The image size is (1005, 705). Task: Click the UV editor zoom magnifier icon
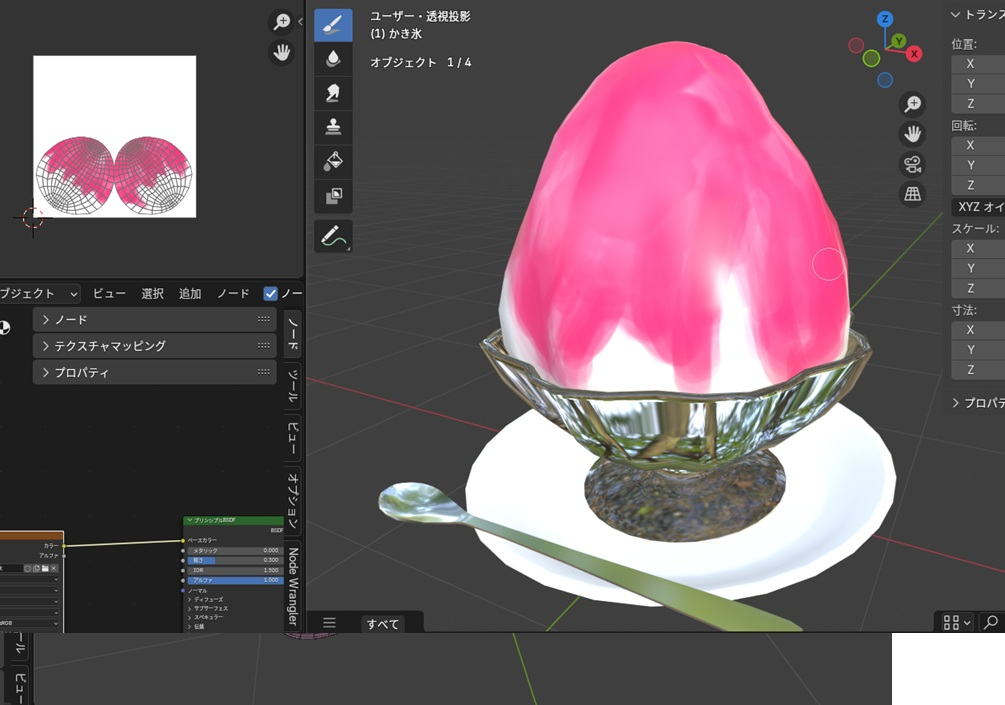coord(281,22)
